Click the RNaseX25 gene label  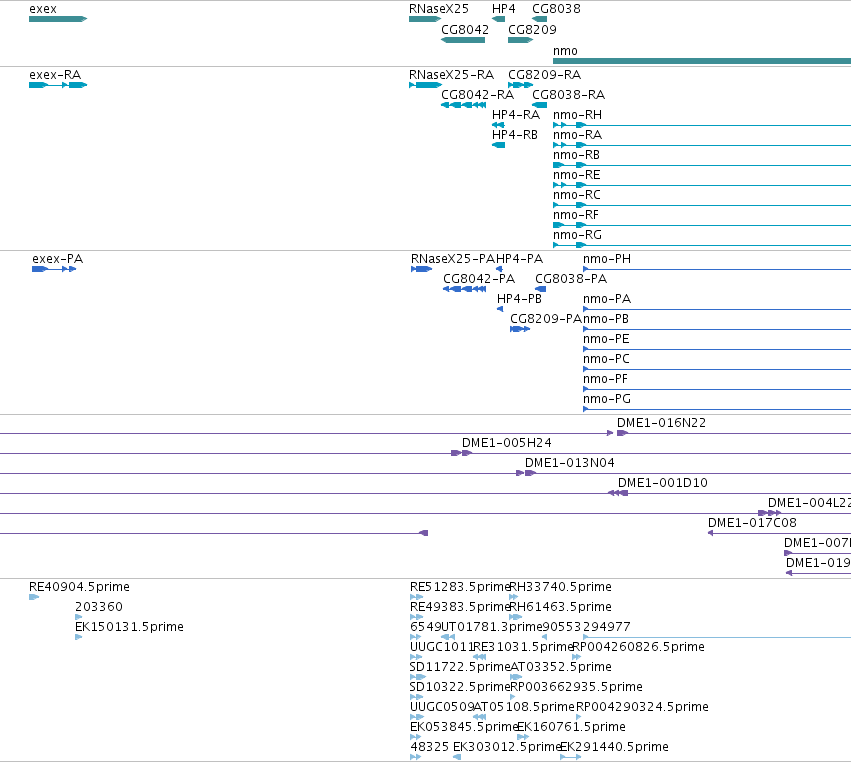439,9
